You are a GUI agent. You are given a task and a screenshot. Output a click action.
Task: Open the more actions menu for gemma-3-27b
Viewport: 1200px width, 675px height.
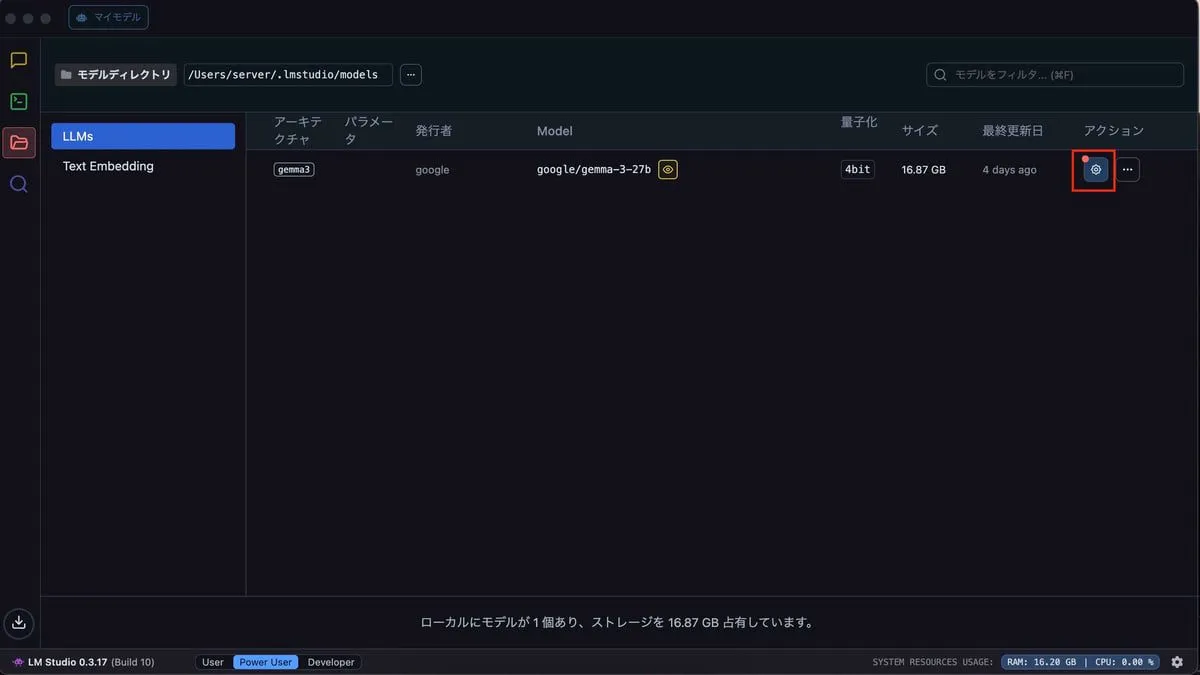click(x=1128, y=170)
